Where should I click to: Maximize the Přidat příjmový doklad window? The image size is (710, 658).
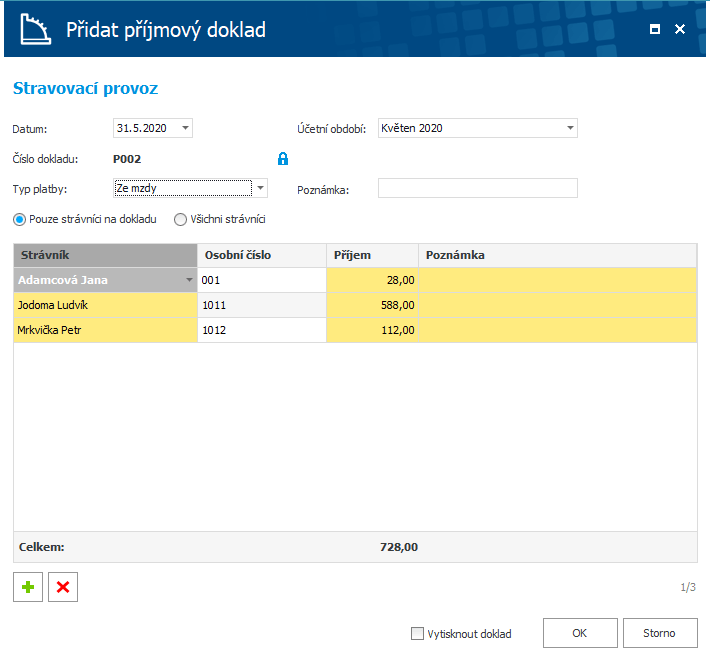pos(654,29)
